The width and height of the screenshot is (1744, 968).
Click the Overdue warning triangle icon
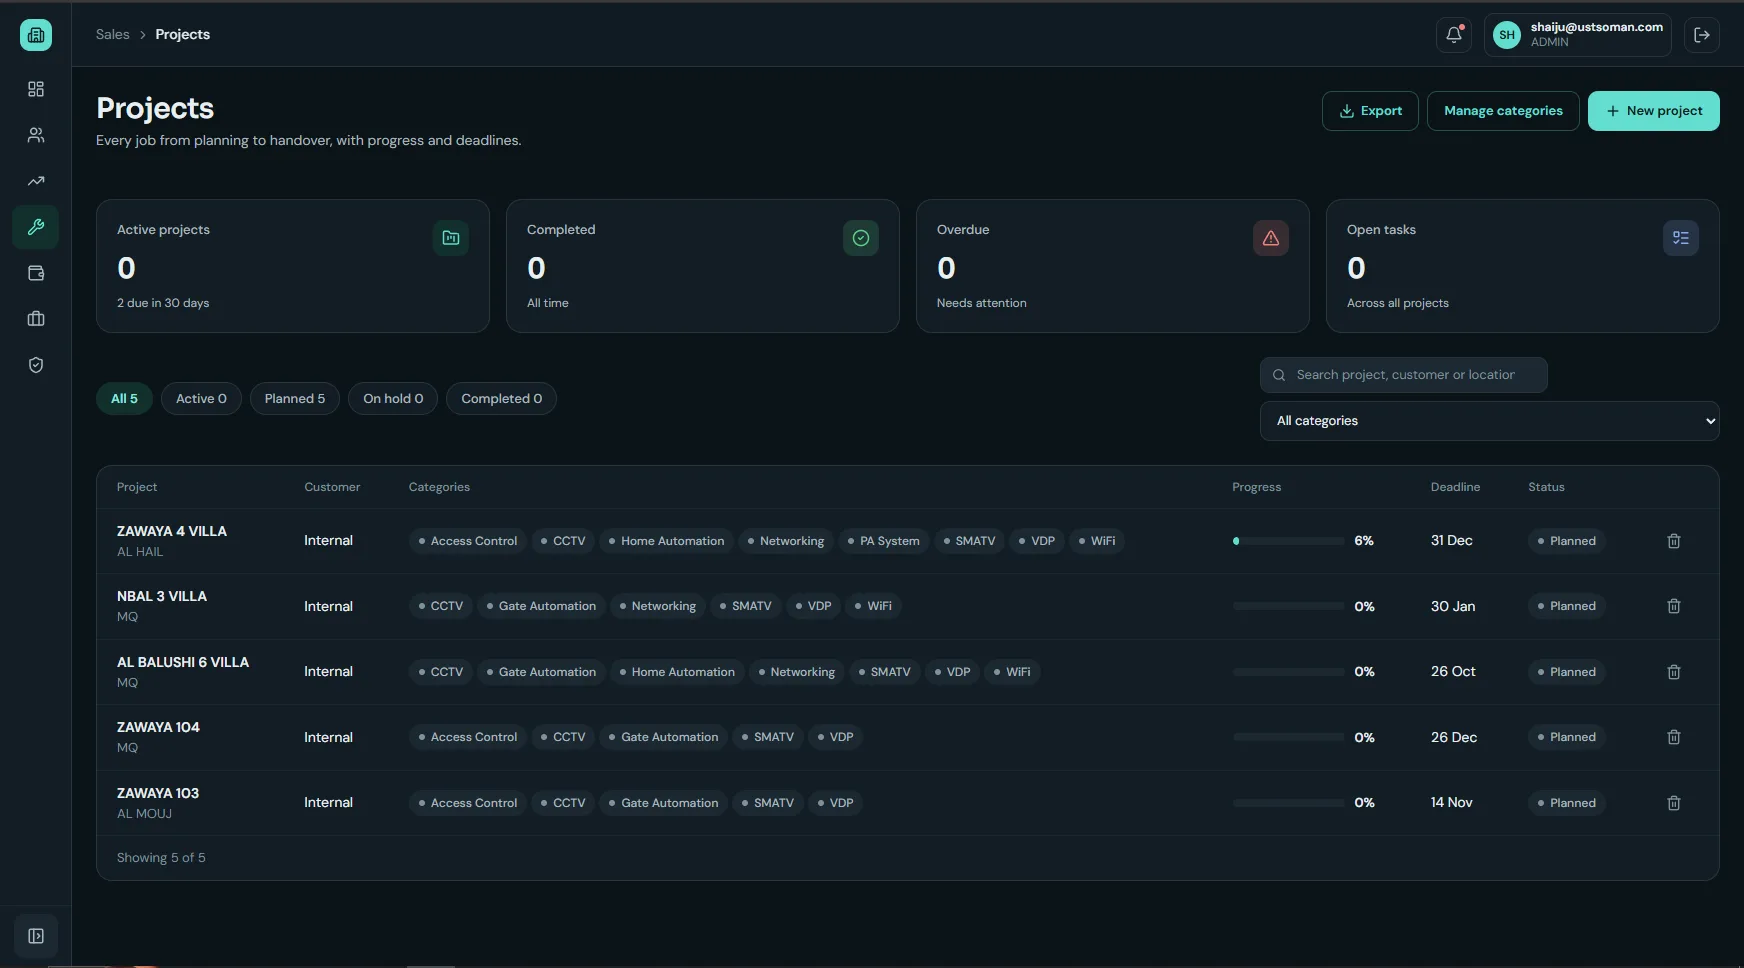pos(1271,238)
